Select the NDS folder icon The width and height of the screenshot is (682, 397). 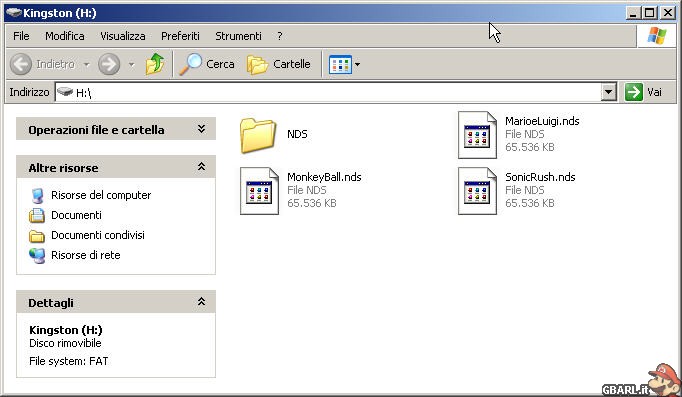click(x=257, y=135)
